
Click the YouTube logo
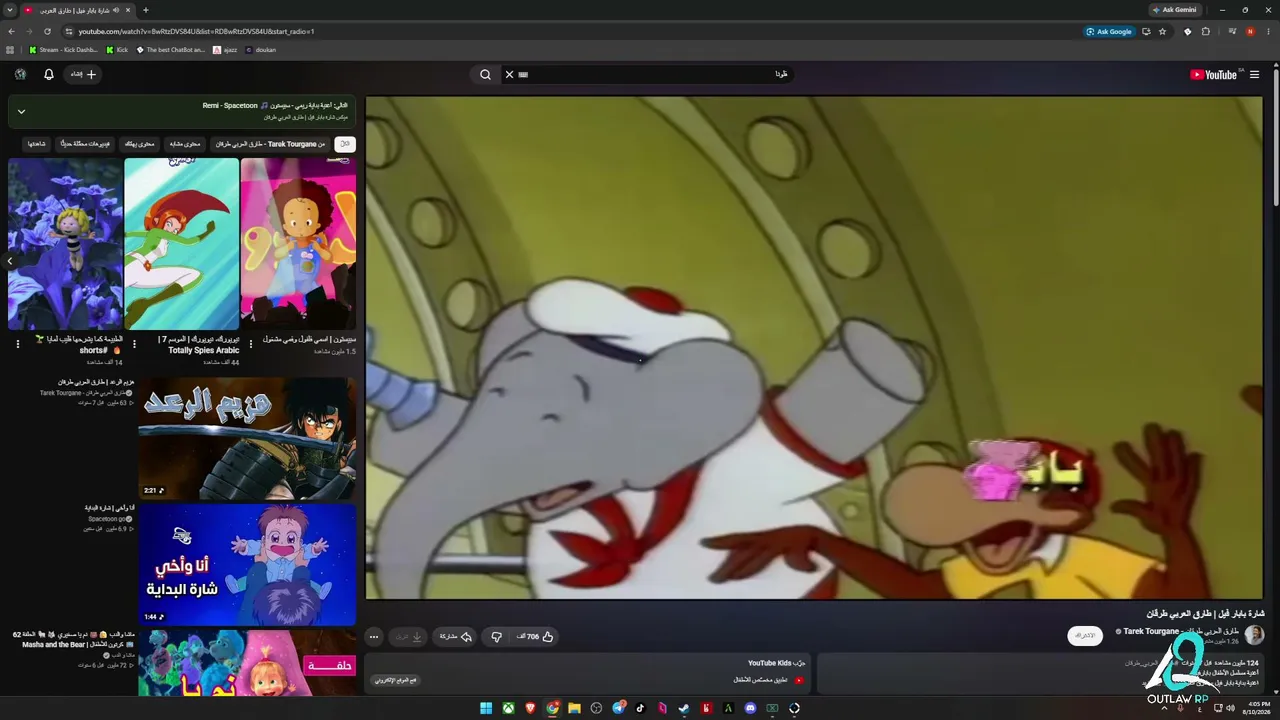(1216, 74)
